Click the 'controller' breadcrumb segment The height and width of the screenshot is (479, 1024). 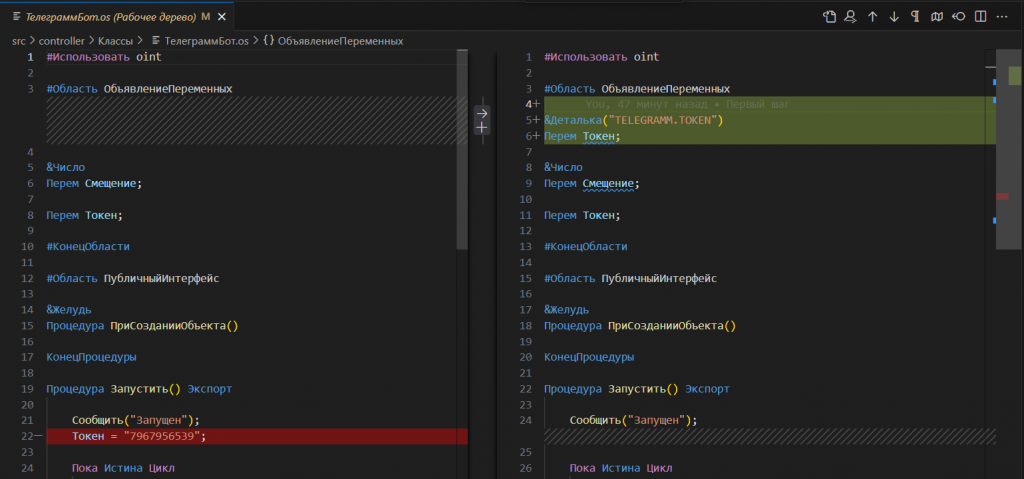coord(62,41)
